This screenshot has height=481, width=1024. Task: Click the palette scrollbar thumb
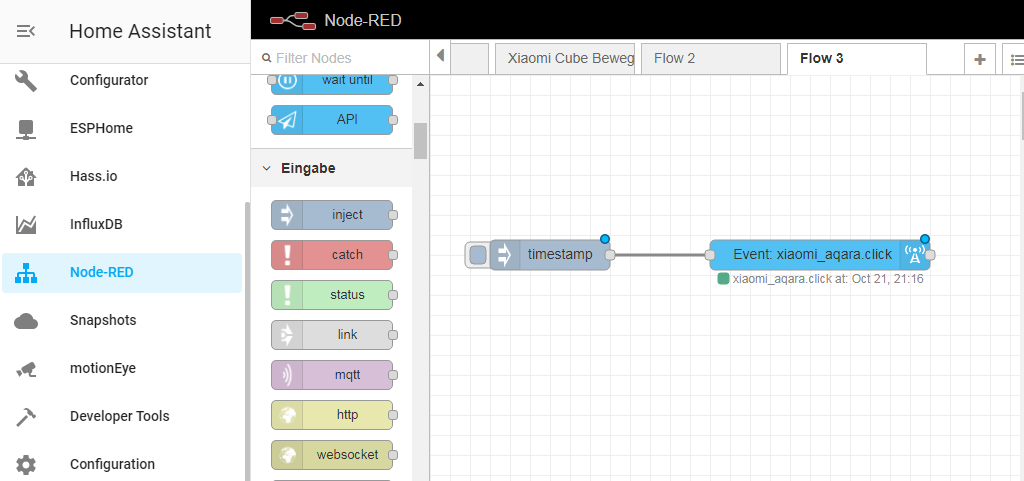(x=421, y=141)
